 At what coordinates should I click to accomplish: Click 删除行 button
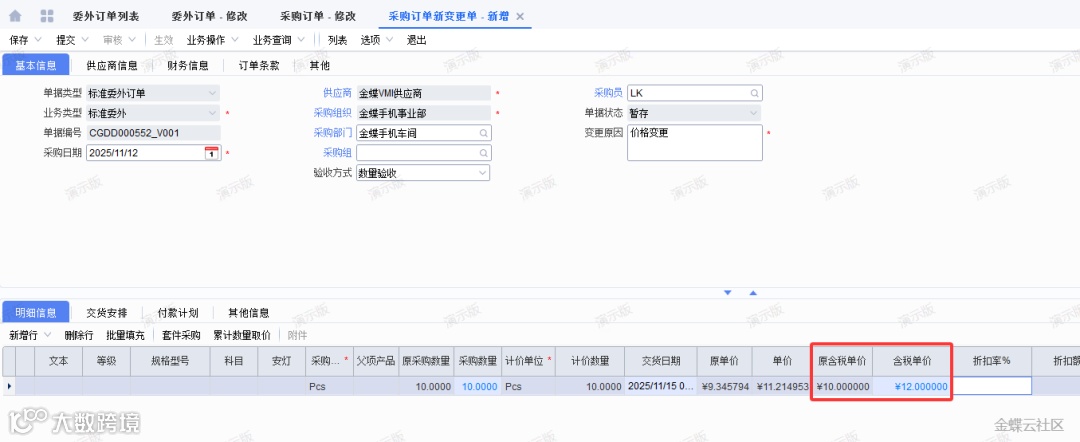point(79,335)
